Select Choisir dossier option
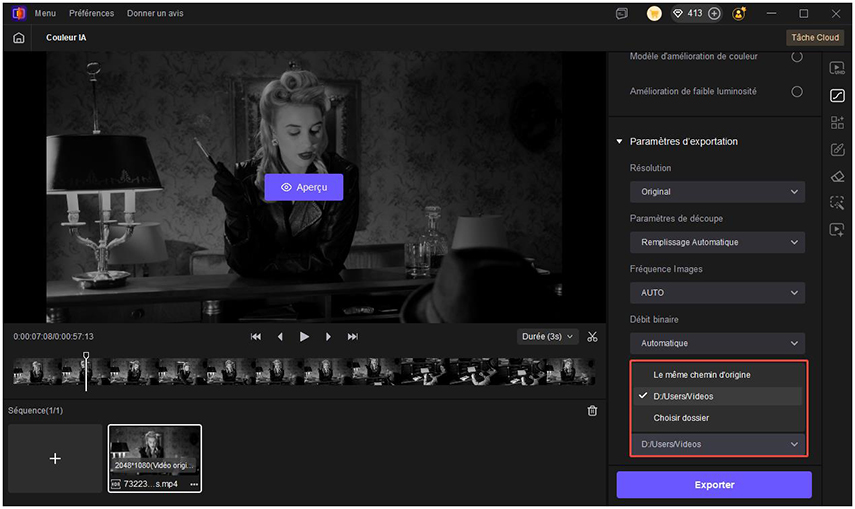The height and width of the screenshot is (509, 855). 718,418
